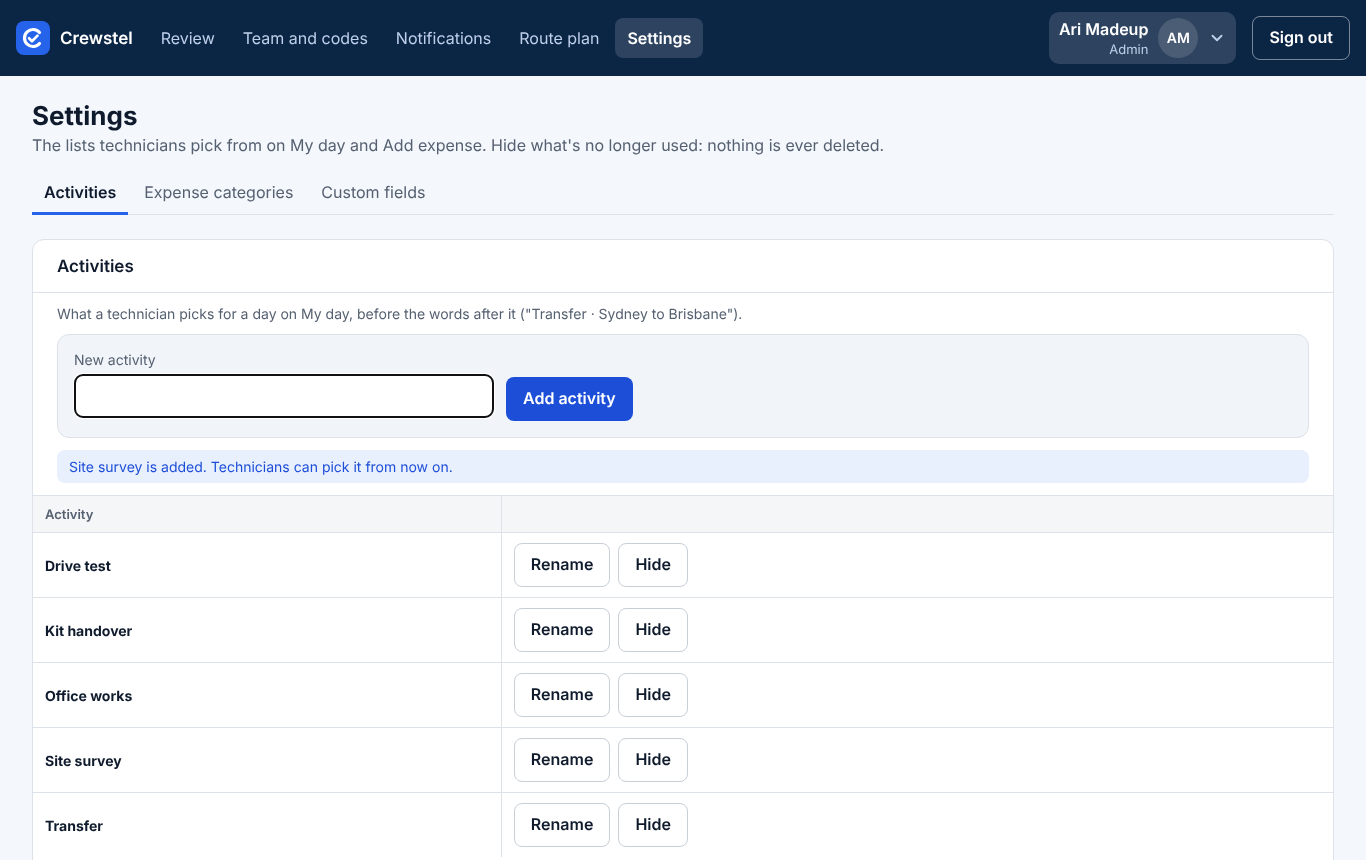Select the Transfer row label
This screenshot has height=860, width=1366.
[74, 826]
